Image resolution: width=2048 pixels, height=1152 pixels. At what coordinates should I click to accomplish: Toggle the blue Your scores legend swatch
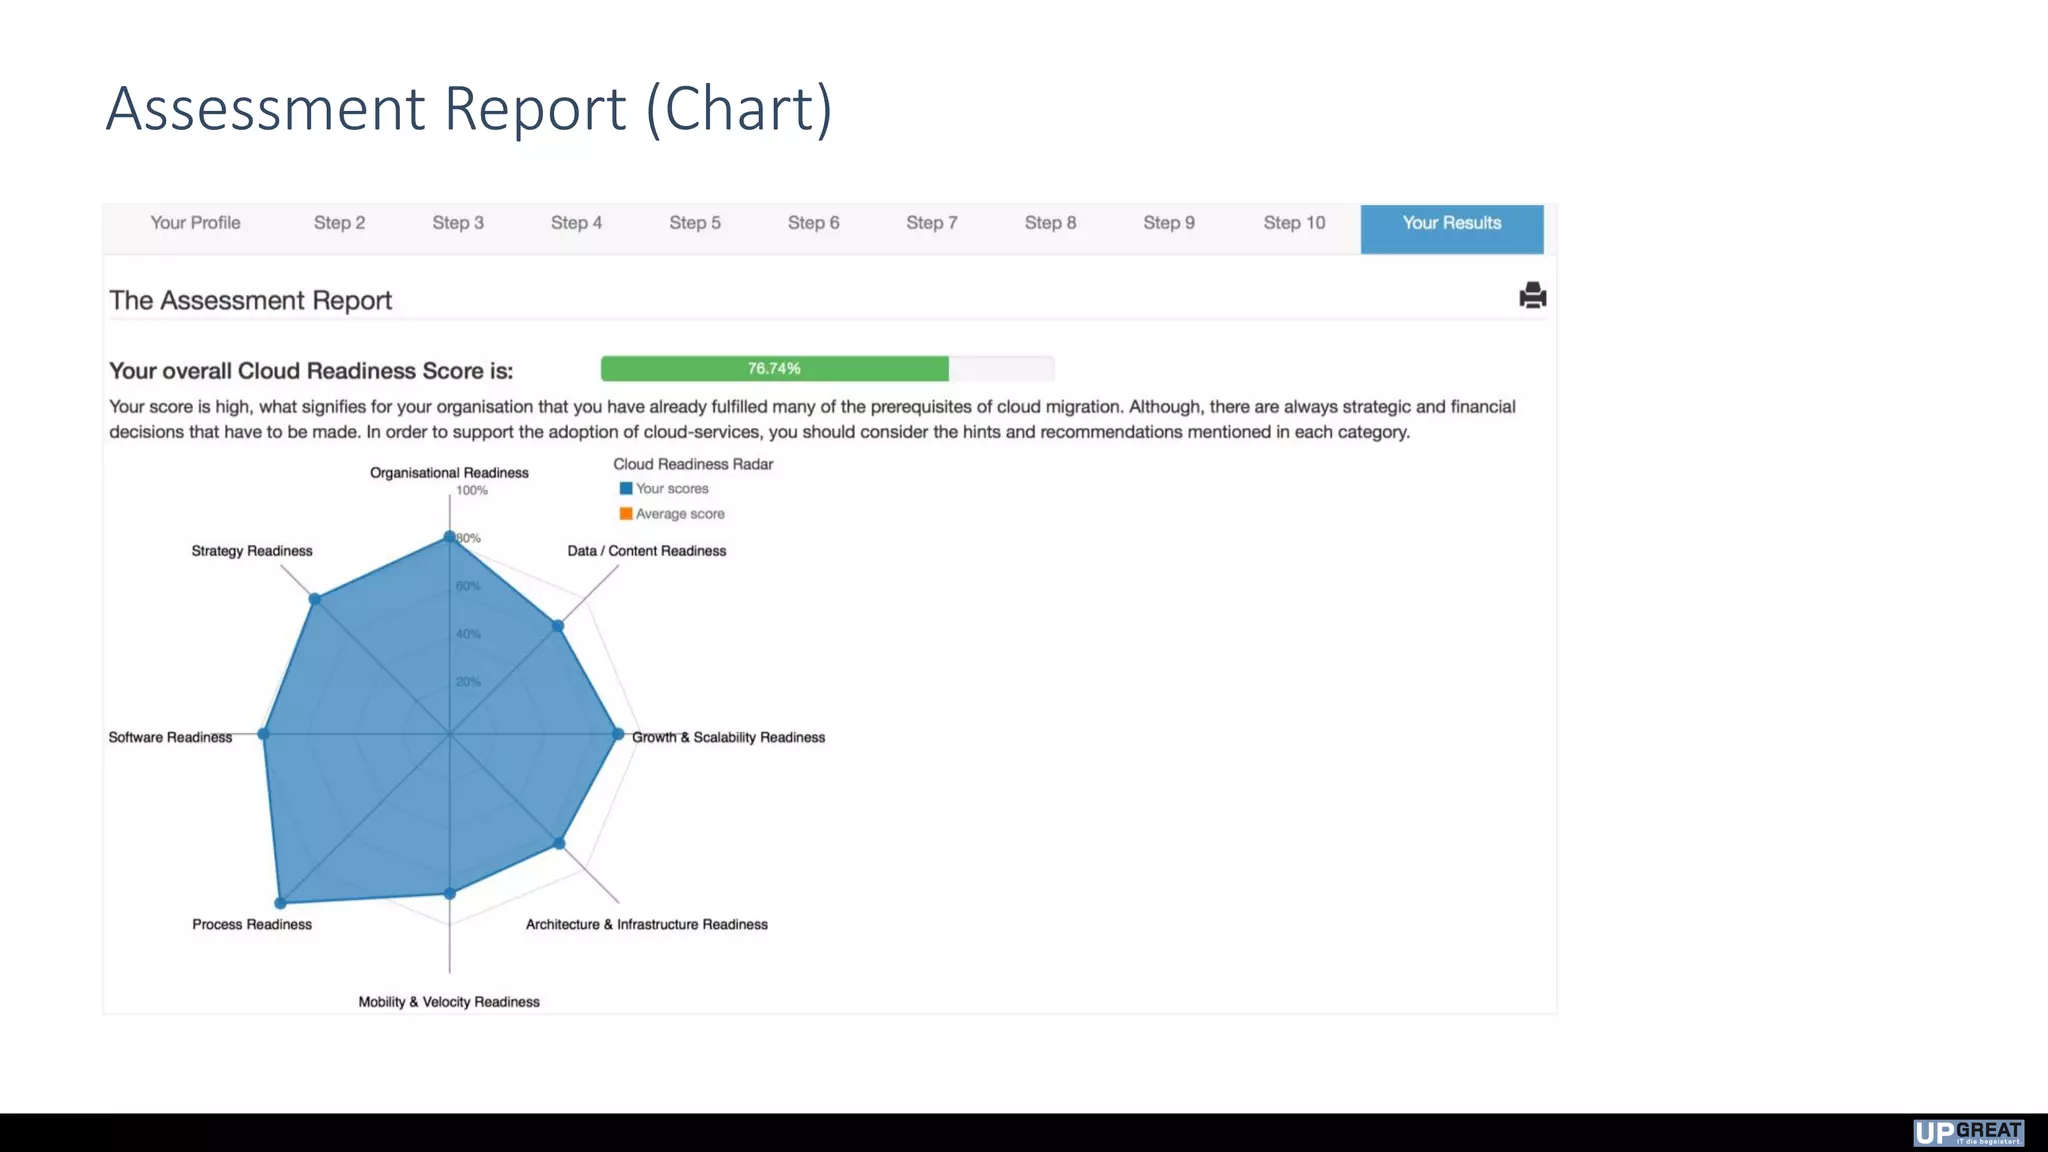click(x=626, y=489)
